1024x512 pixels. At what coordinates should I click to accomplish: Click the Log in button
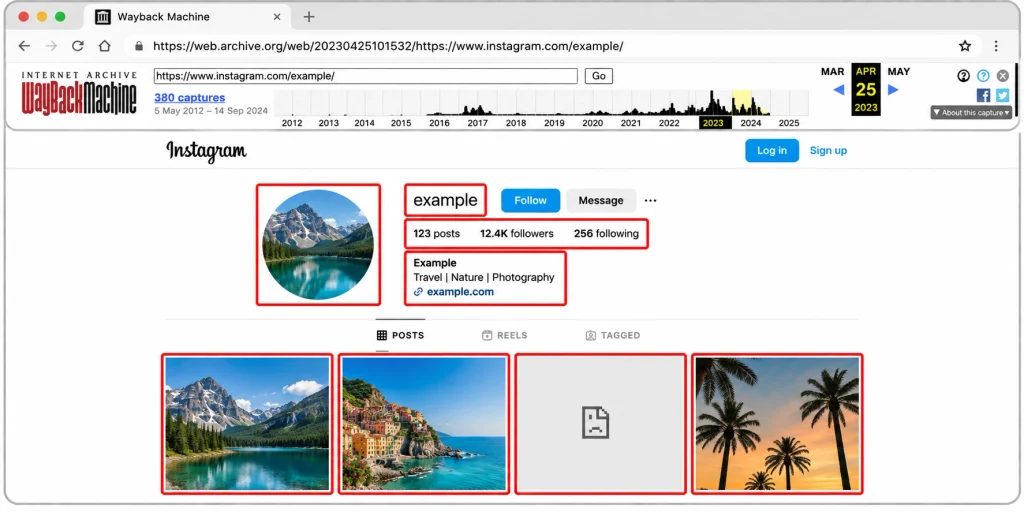[772, 150]
